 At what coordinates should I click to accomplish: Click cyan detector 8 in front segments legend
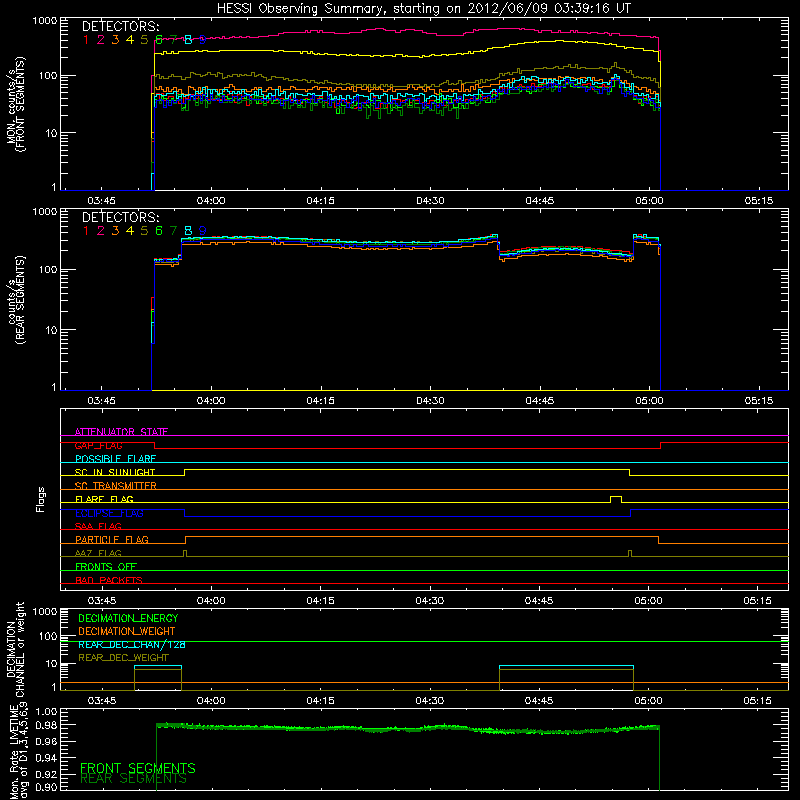tap(188, 40)
